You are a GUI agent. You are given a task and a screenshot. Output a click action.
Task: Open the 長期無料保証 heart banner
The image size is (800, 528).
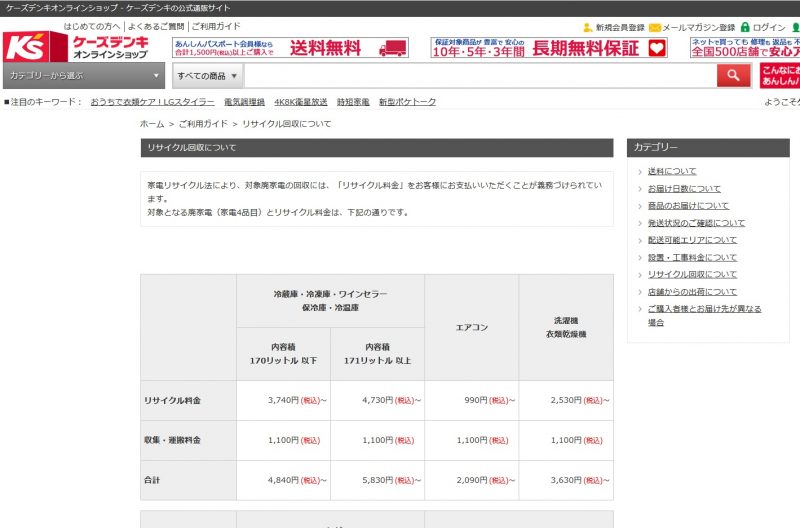[548, 47]
